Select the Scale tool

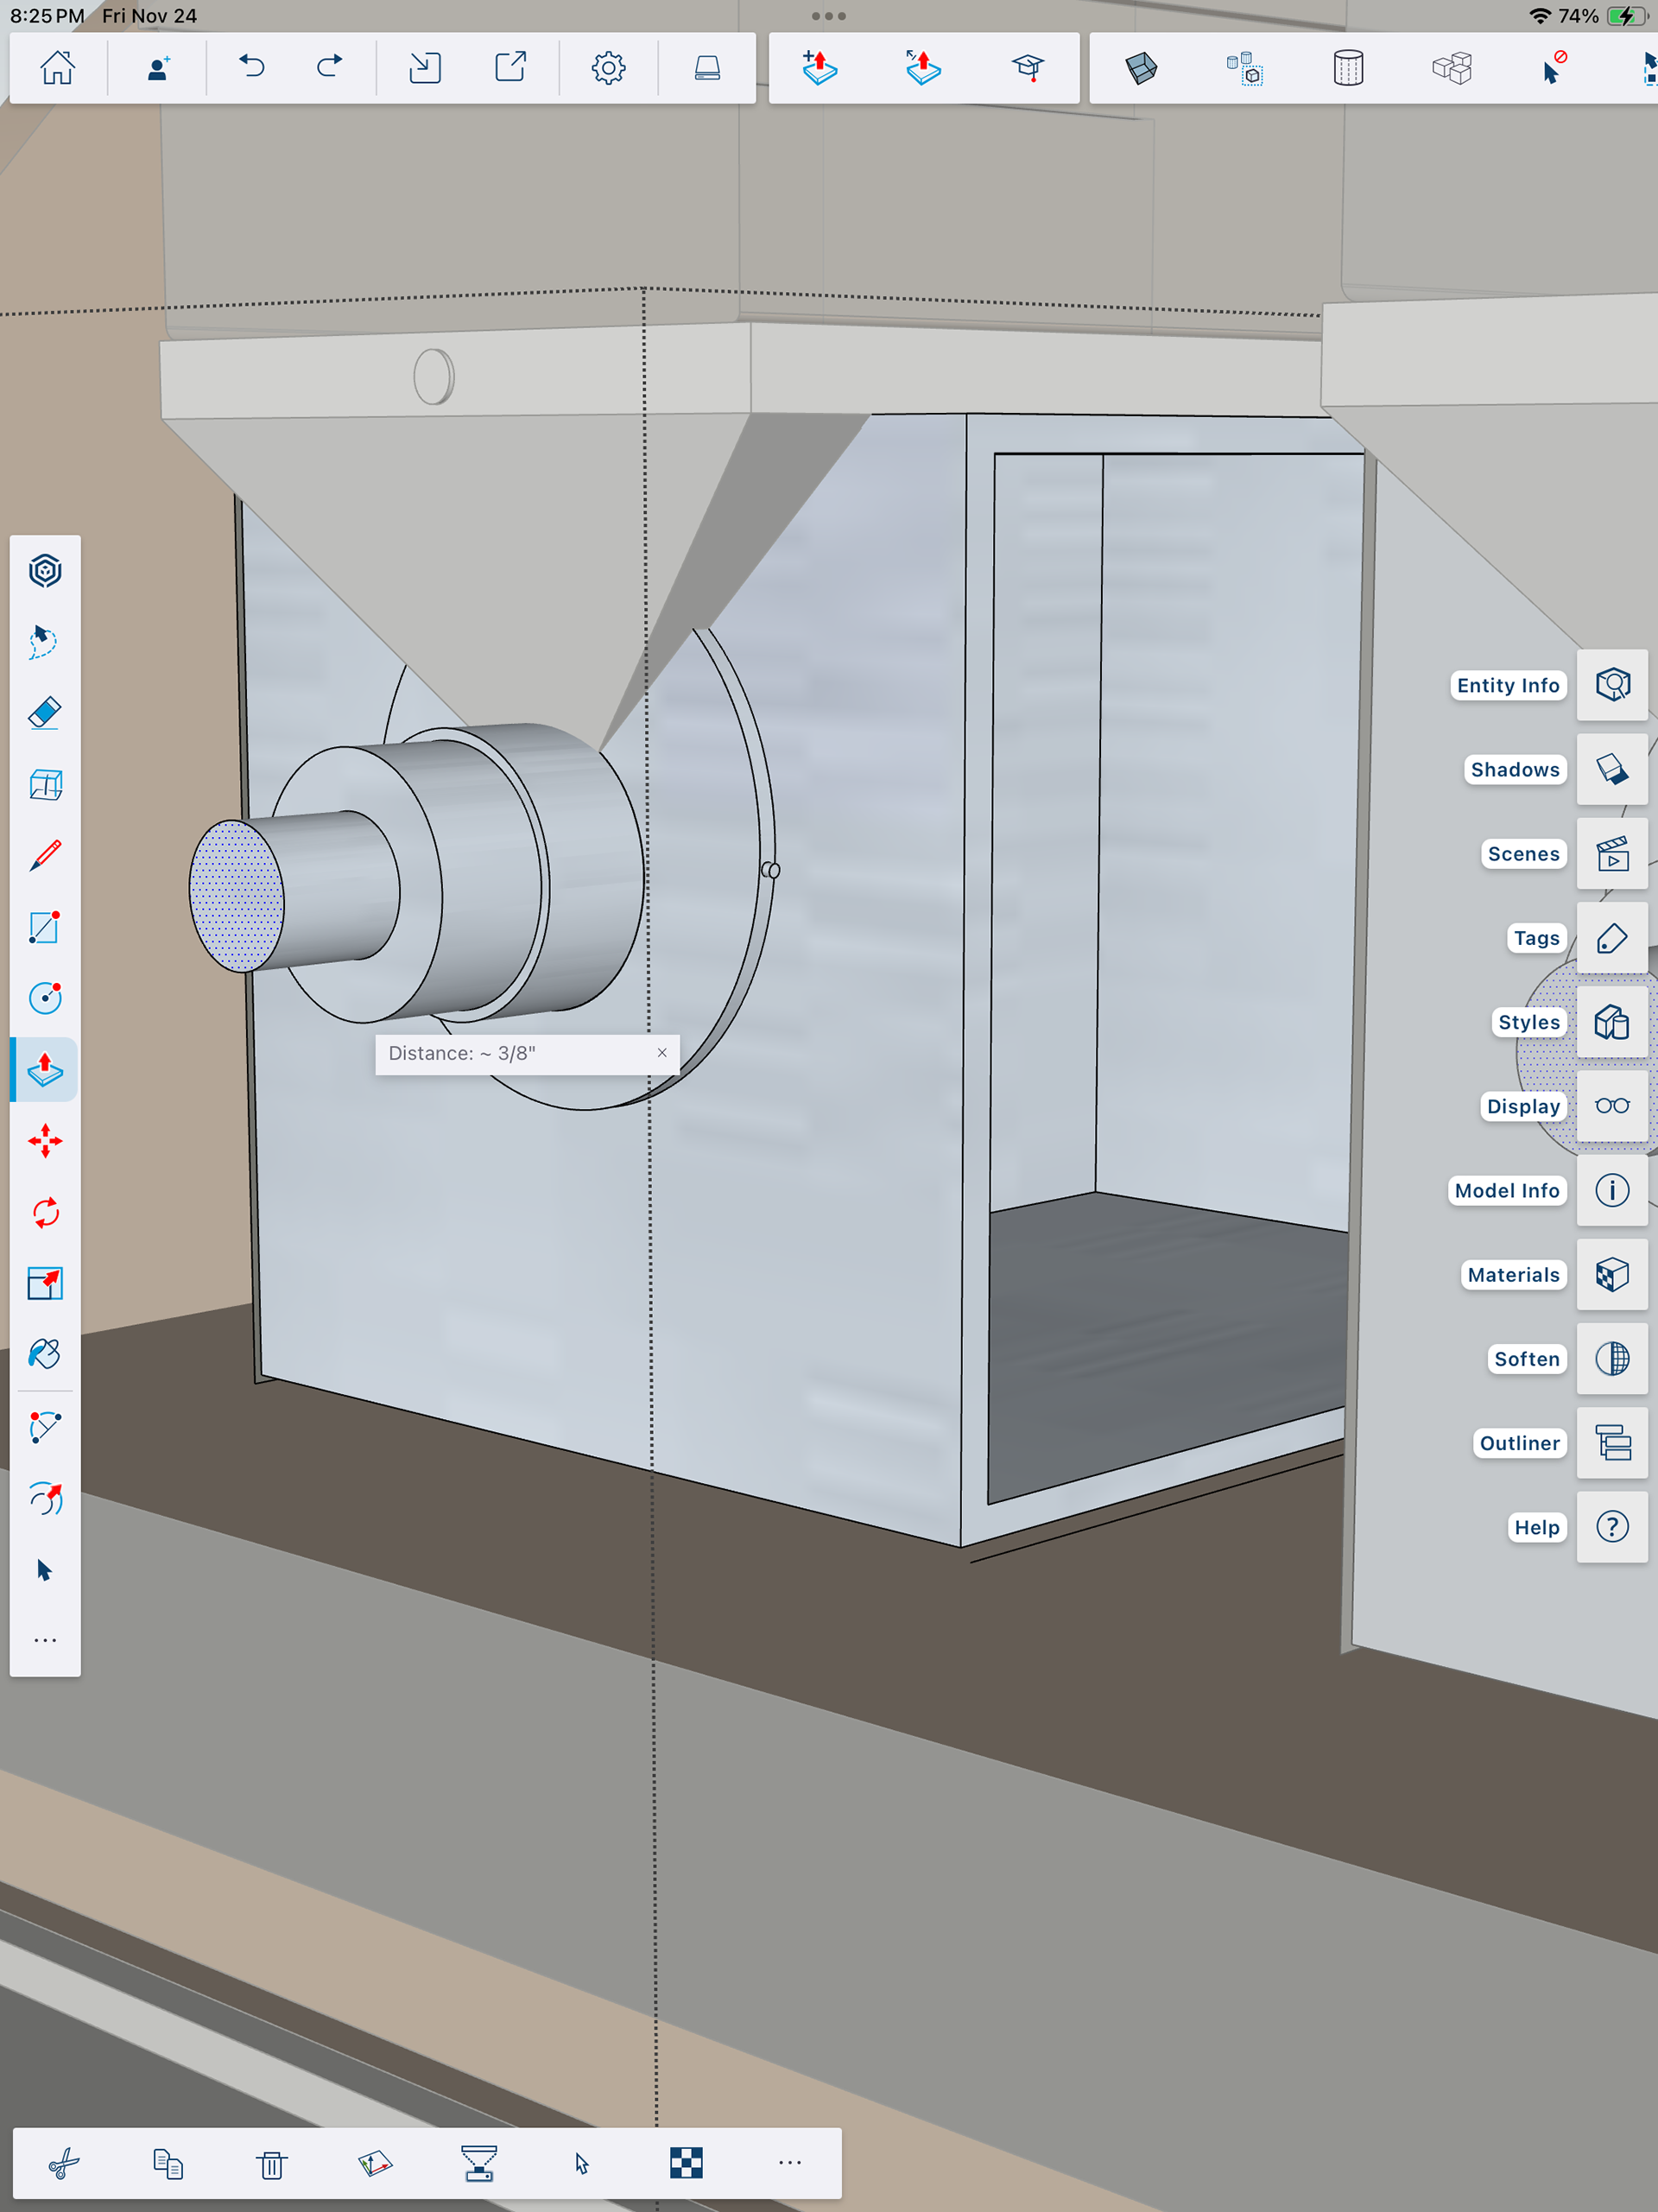click(45, 1283)
